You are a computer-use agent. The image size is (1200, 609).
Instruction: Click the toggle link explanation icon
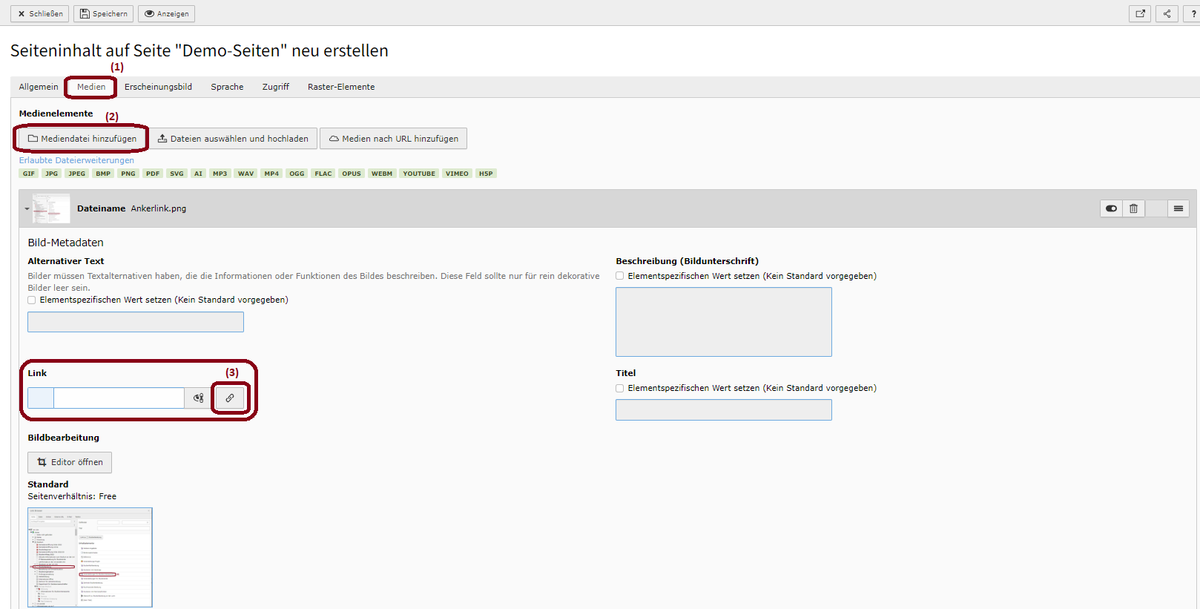coord(198,398)
